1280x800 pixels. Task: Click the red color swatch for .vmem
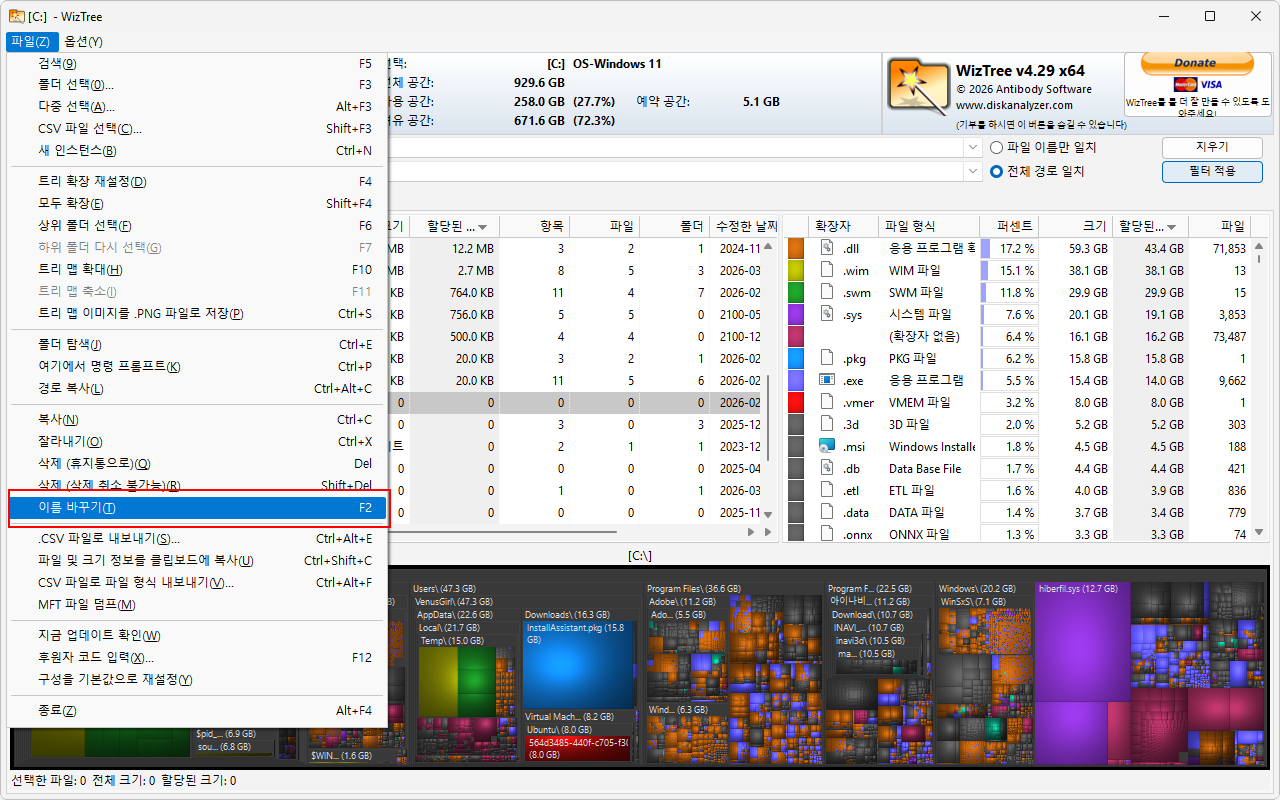click(796, 402)
